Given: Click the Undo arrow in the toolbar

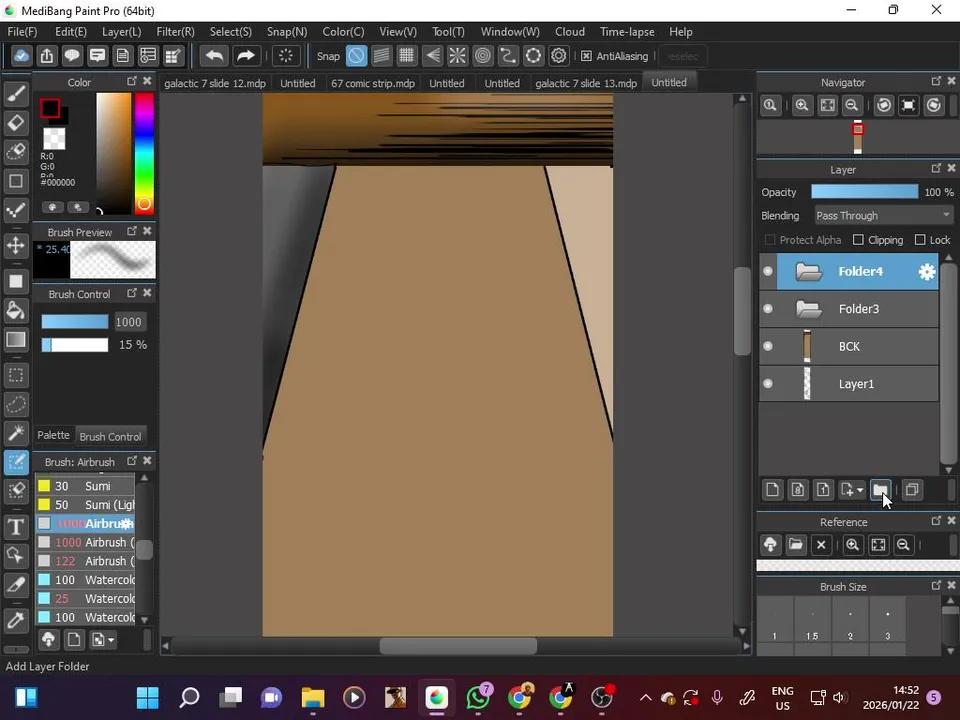Looking at the screenshot, I should click(214, 55).
